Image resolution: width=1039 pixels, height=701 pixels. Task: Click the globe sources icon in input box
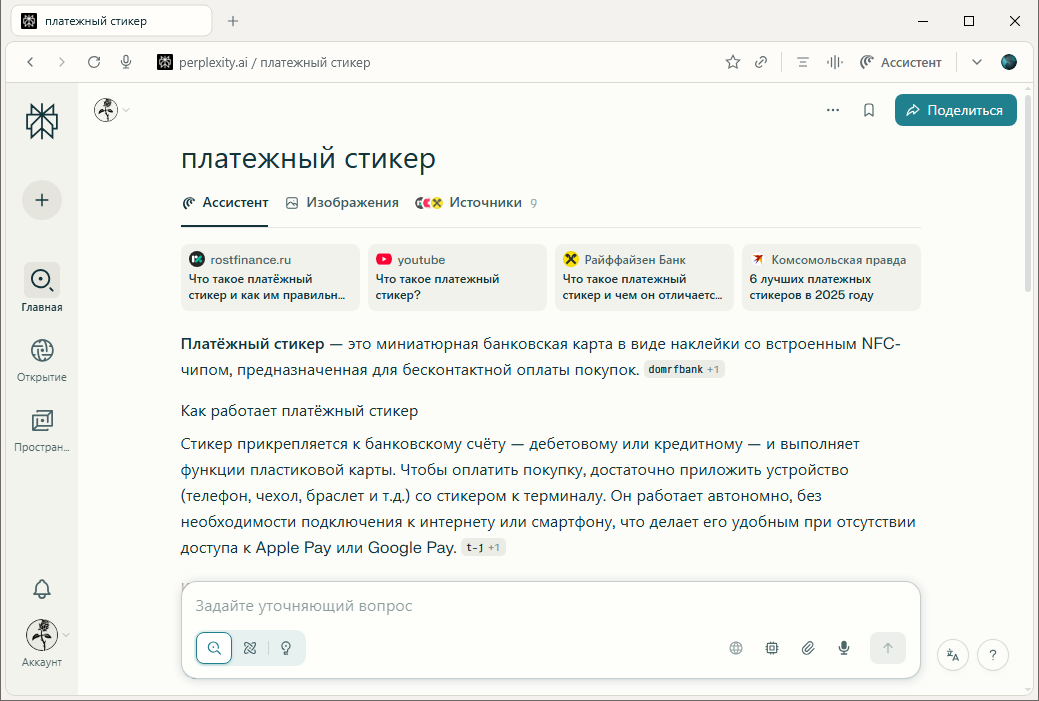736,648
